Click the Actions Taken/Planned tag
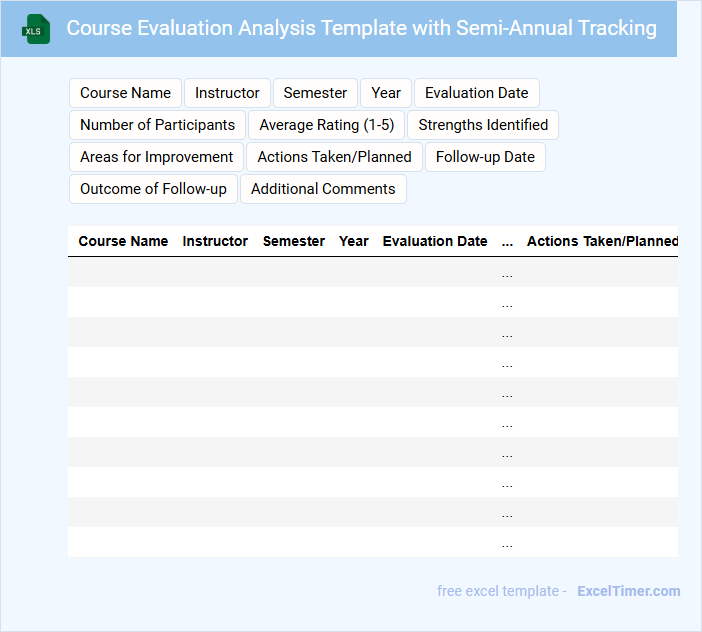 pos(334,157)
